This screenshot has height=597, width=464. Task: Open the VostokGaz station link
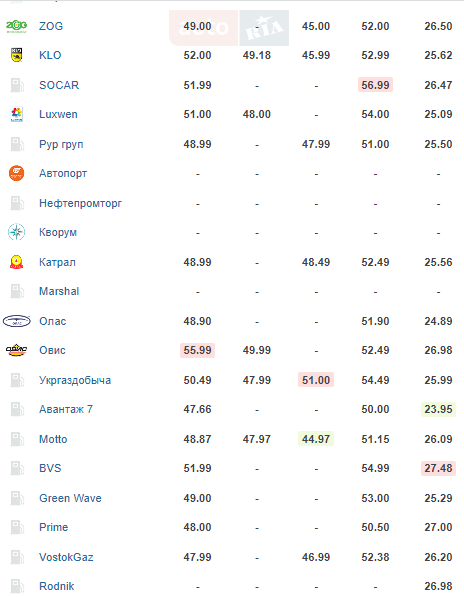pos(66,557)
